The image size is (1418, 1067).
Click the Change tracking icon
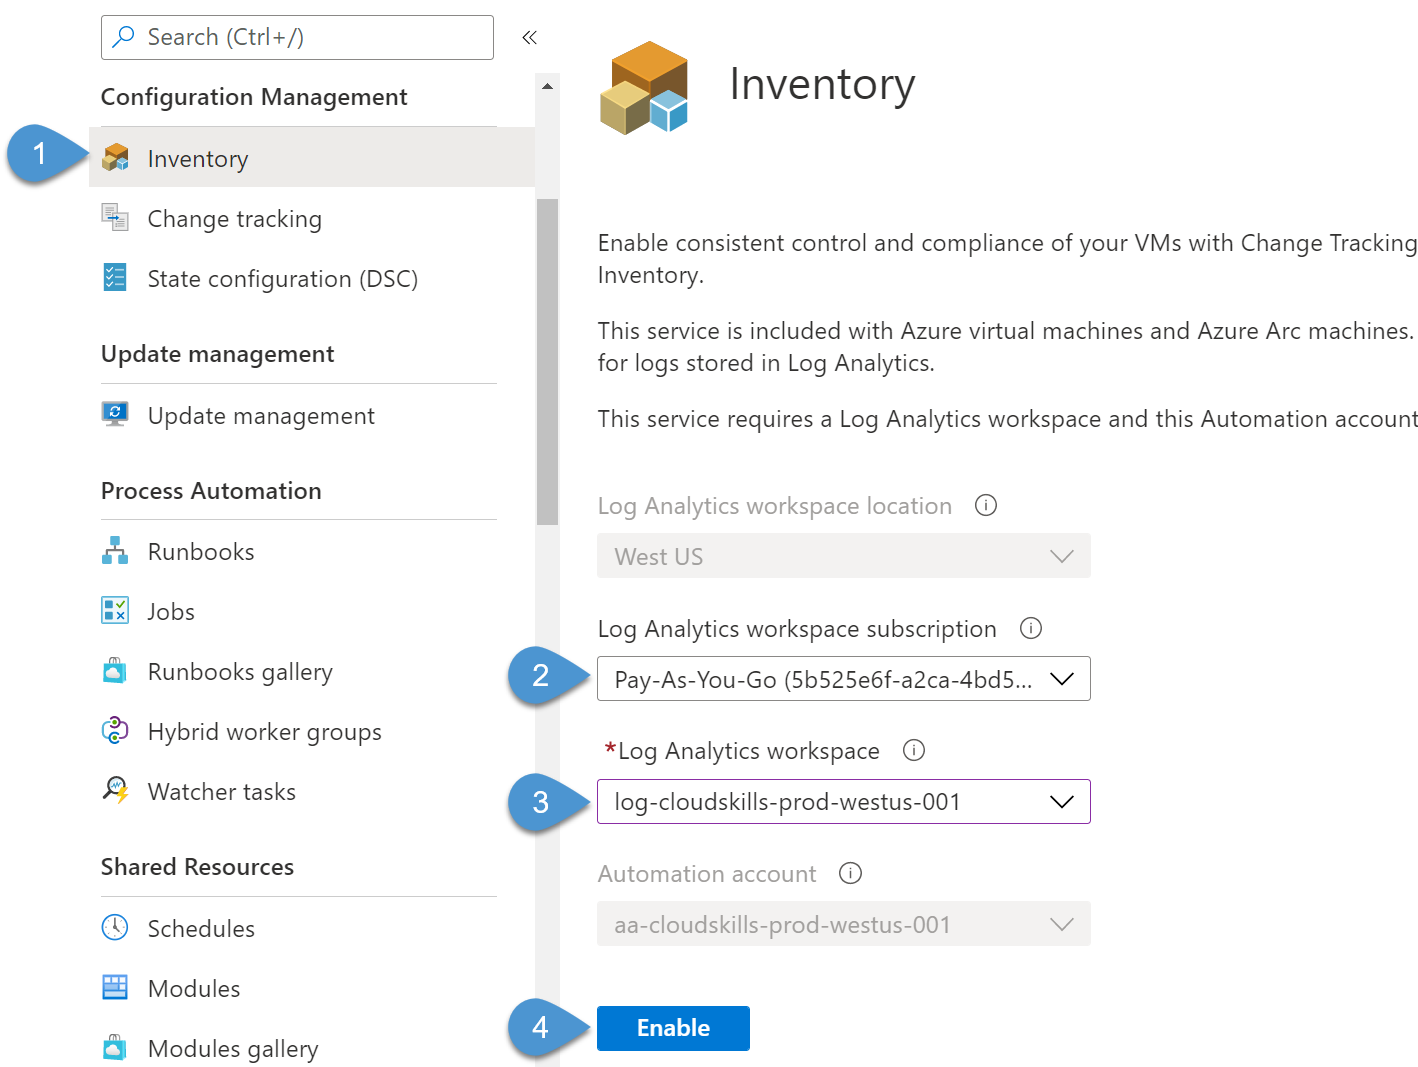click(114, 218)
